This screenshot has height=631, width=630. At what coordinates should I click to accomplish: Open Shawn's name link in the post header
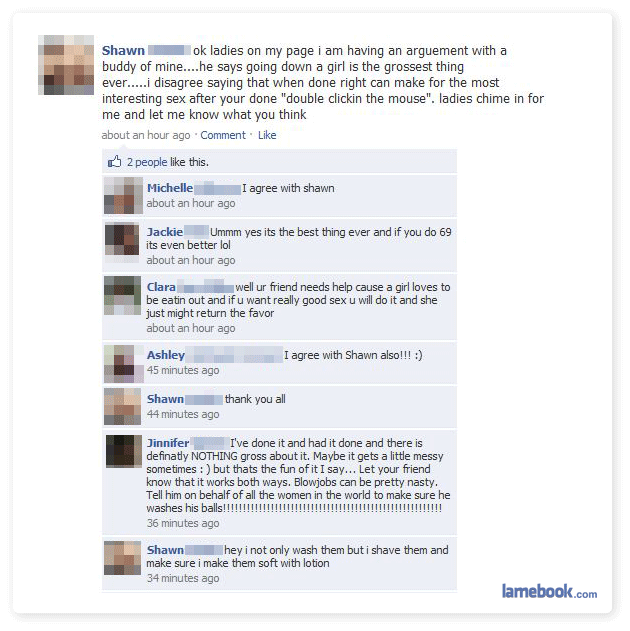click(123, 51)
